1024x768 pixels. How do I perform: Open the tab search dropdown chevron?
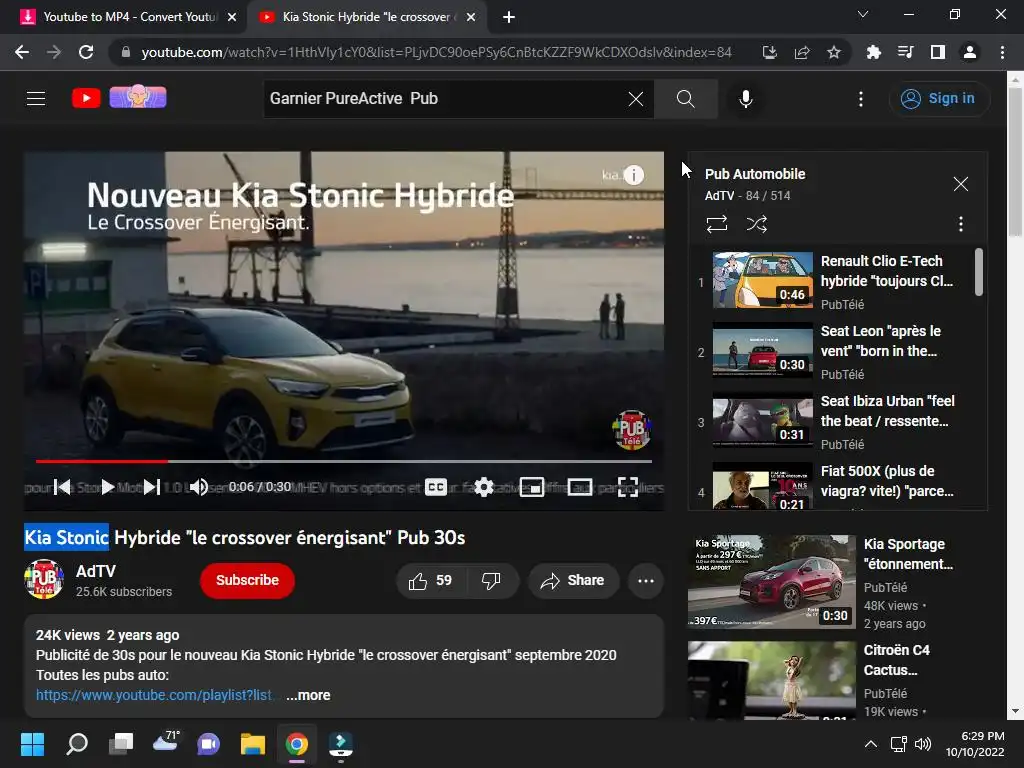(863, 14)
